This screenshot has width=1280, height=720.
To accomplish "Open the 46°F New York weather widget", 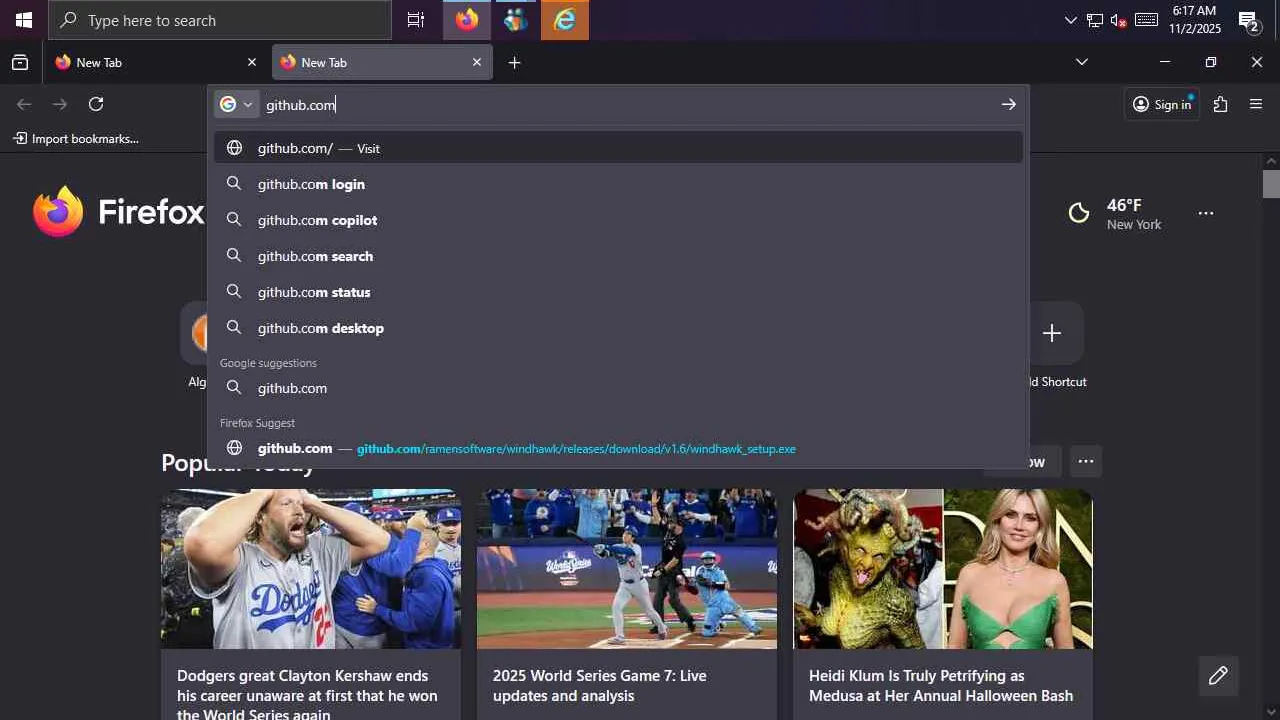I will click(x=1116, y=213).
